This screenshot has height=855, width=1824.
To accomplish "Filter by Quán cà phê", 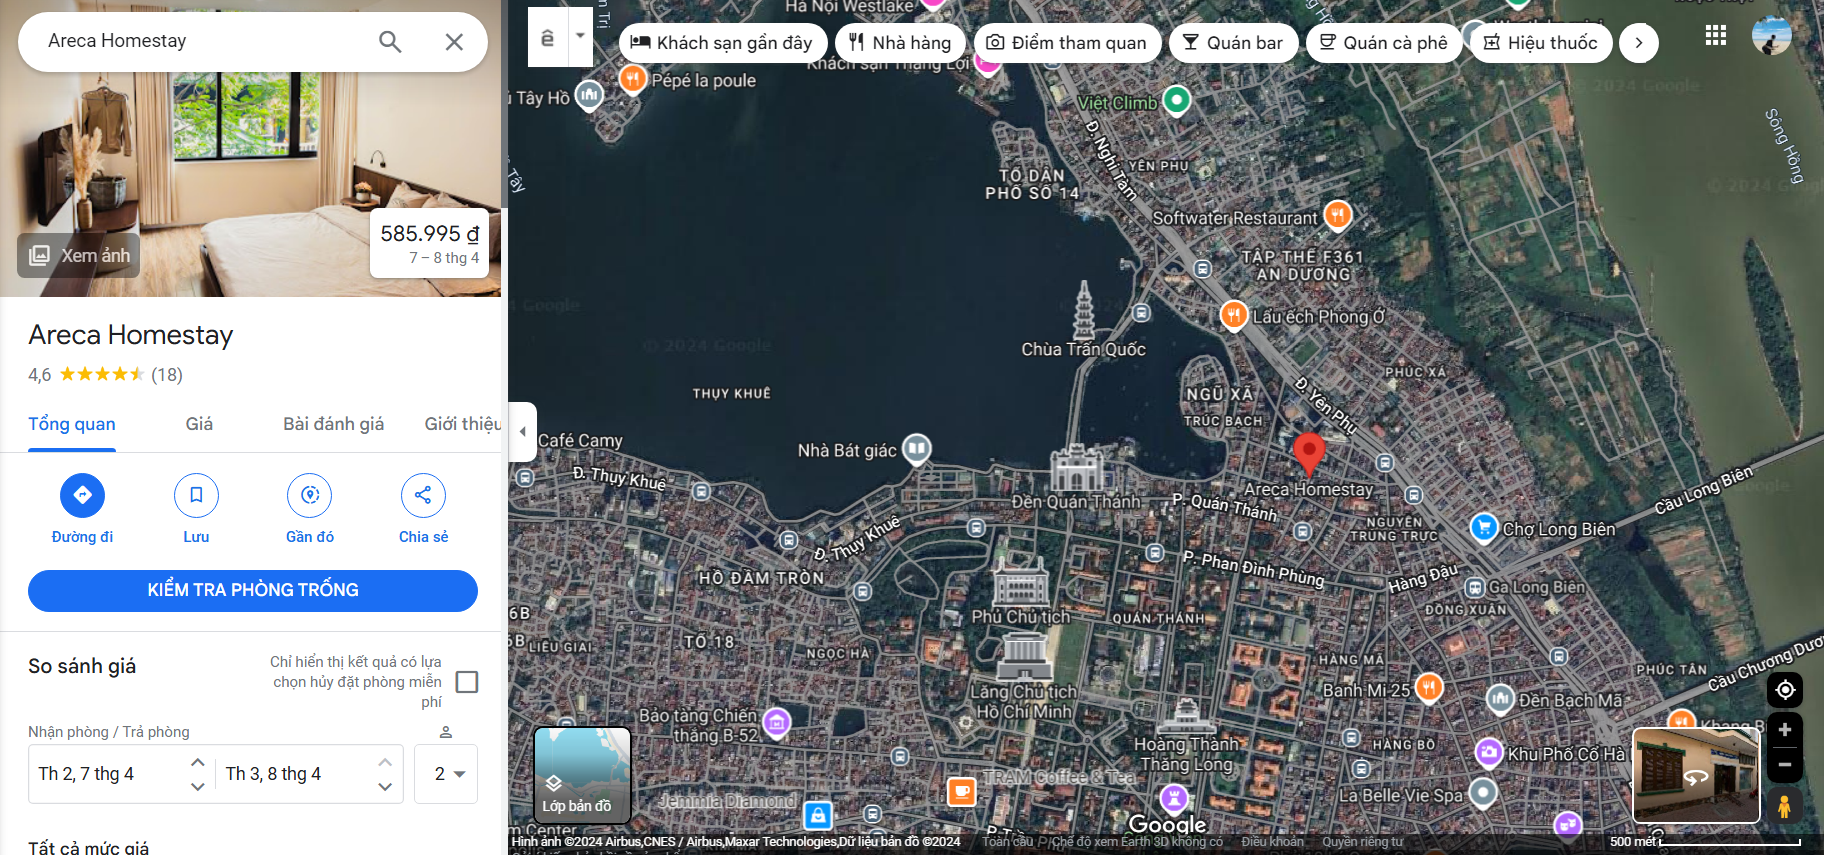I will [x=1384, y=43].
